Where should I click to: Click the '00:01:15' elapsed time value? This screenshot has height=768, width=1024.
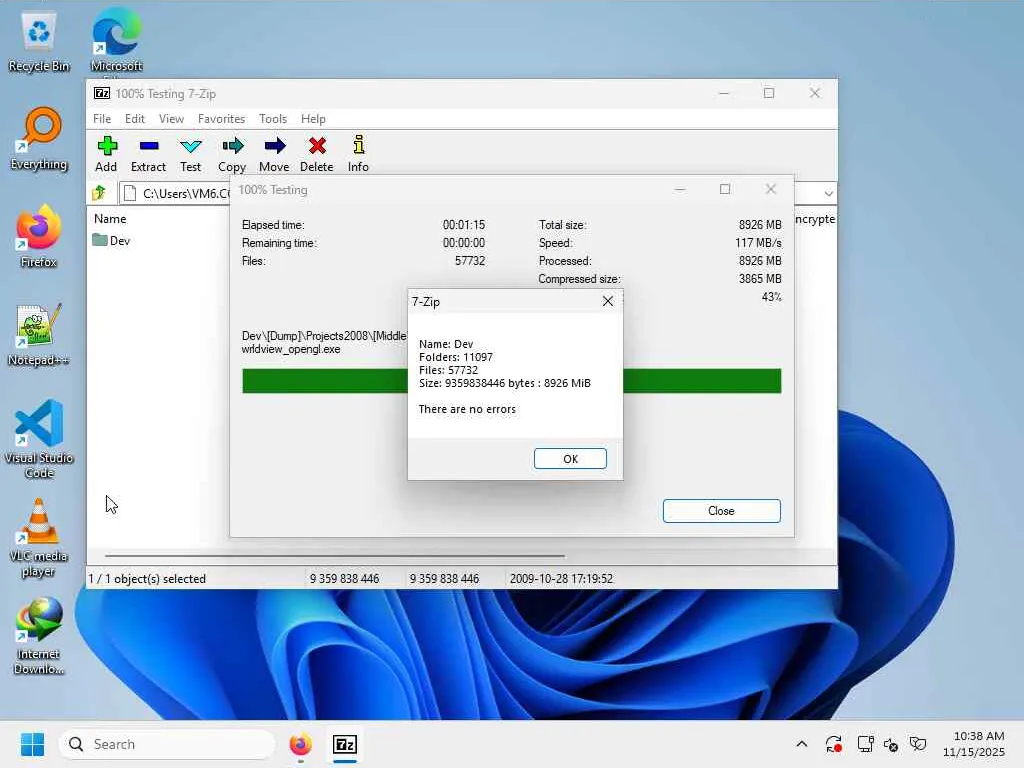click(x=464, y=225)
